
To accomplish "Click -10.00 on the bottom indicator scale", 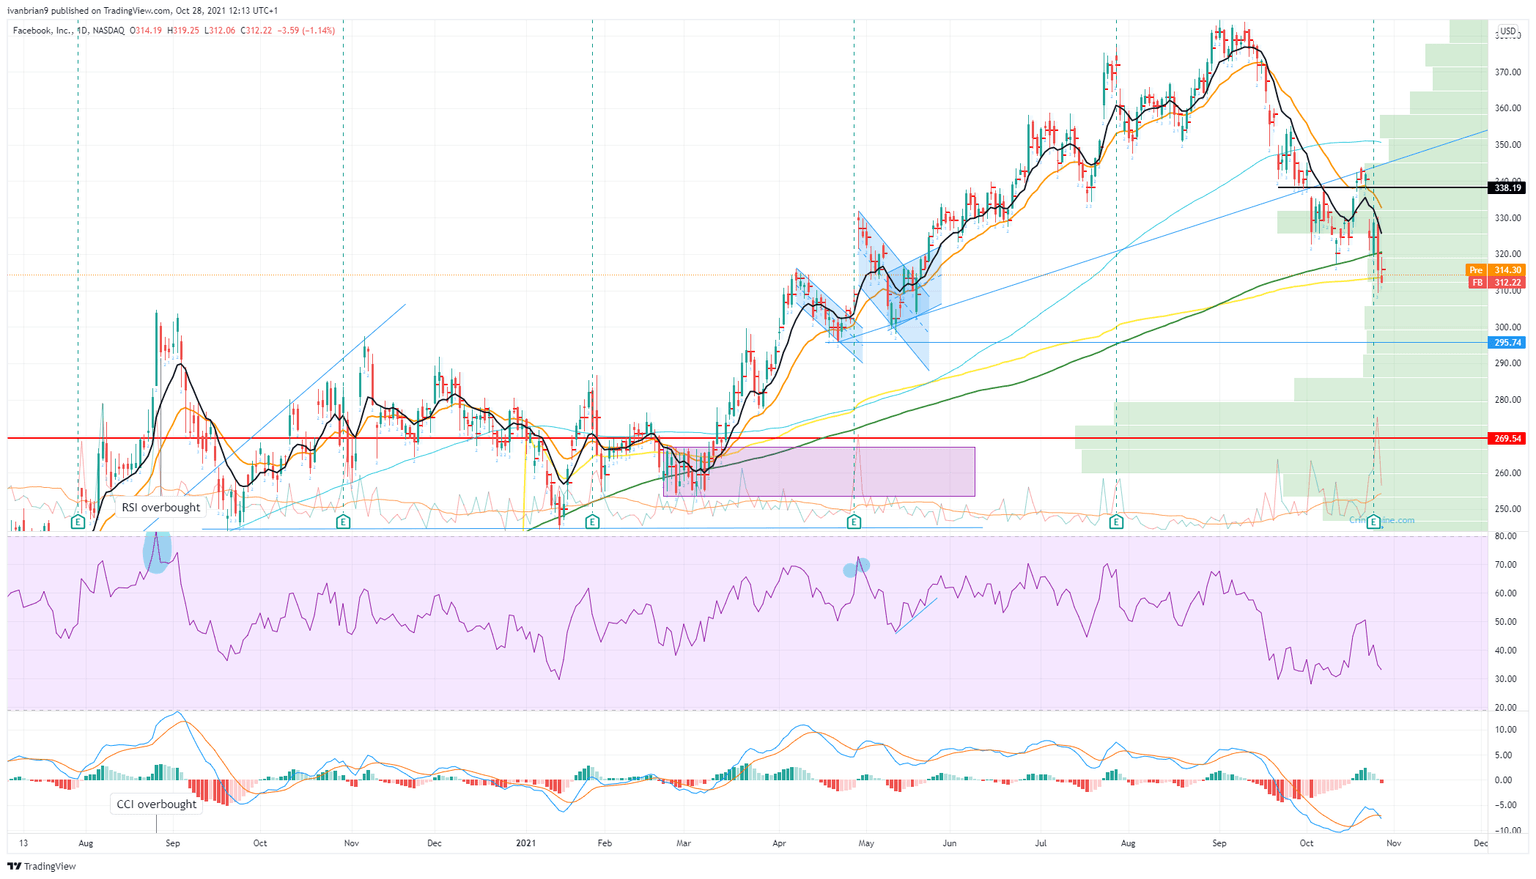I will (1506, 831).
